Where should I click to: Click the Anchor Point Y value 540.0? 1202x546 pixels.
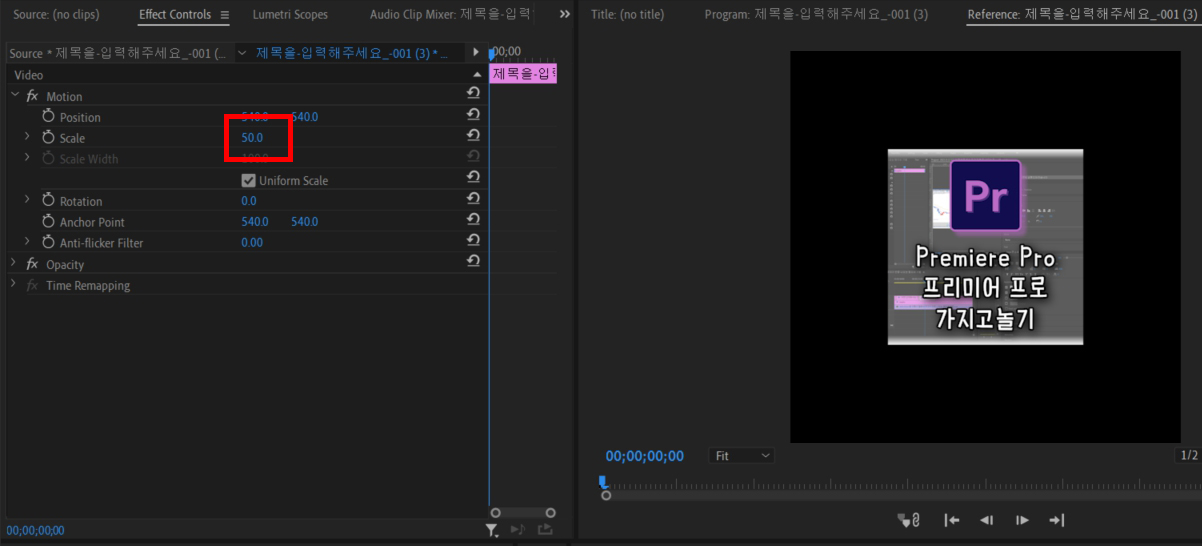click(304, 222)
